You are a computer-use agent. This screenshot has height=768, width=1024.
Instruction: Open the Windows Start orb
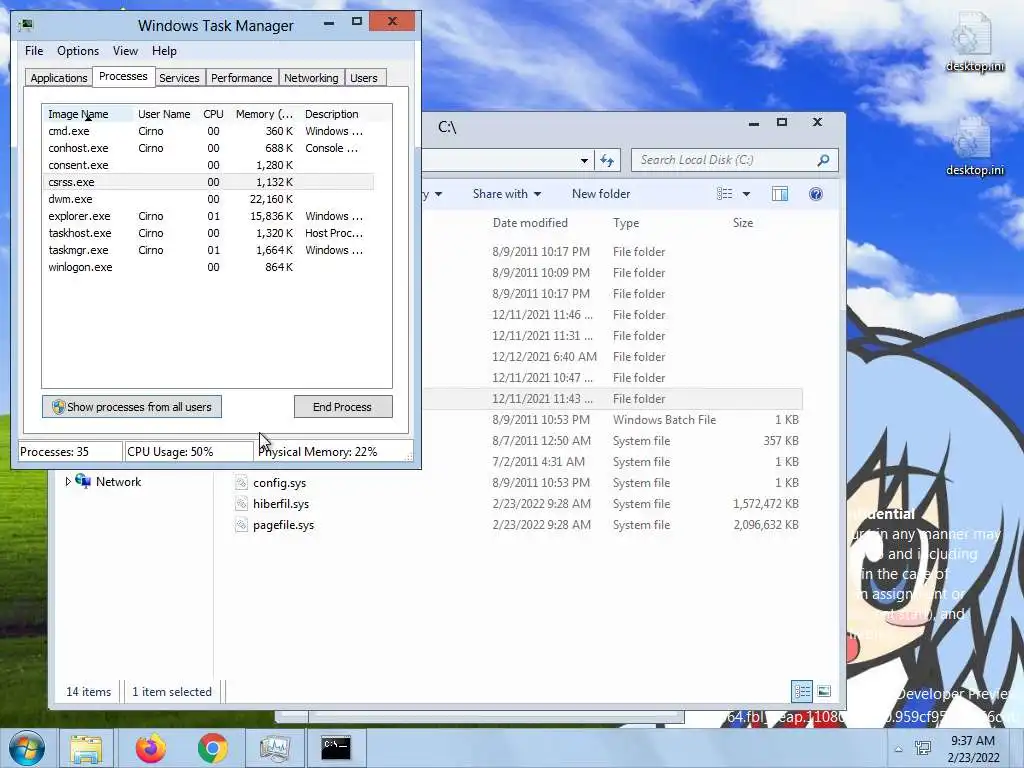(x=27, y=748)
